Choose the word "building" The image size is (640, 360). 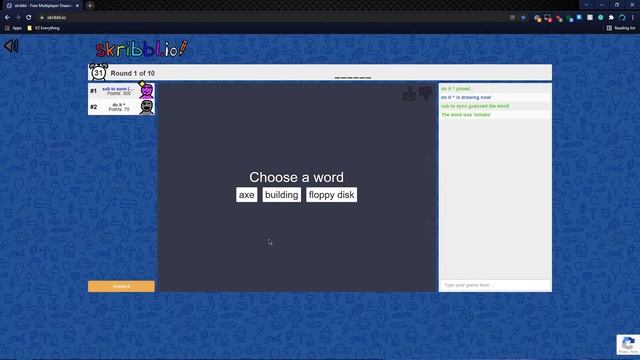click(282, 195)
